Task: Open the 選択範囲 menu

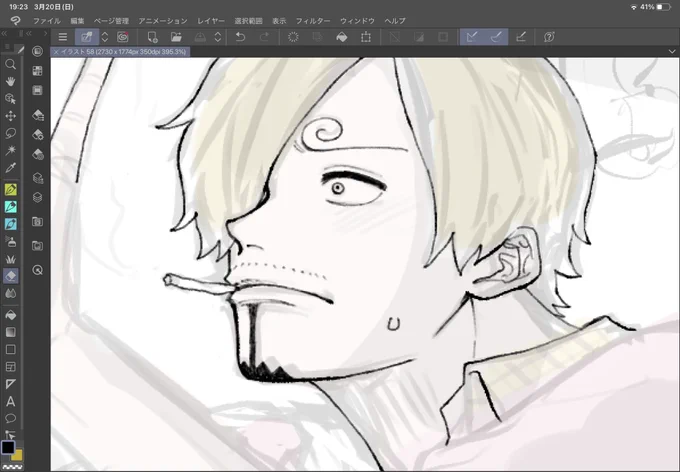Action: (x=248, y=21)
